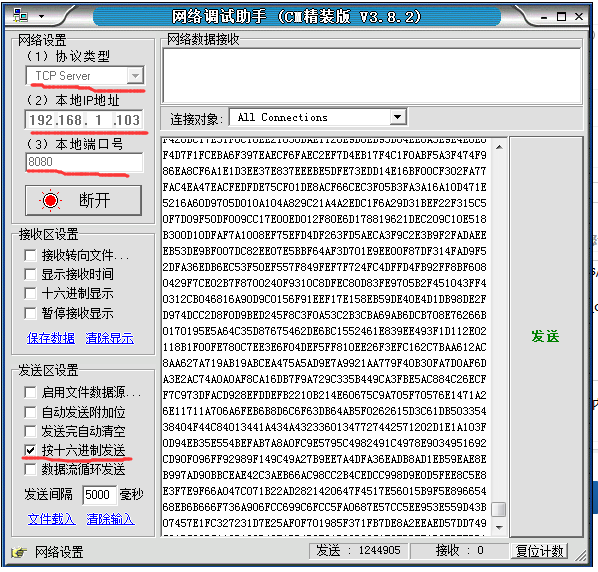The width and height of the screenshot is (598, 572).
Task: Click the window resize grip icon
Action: click(x=580, y=556)
